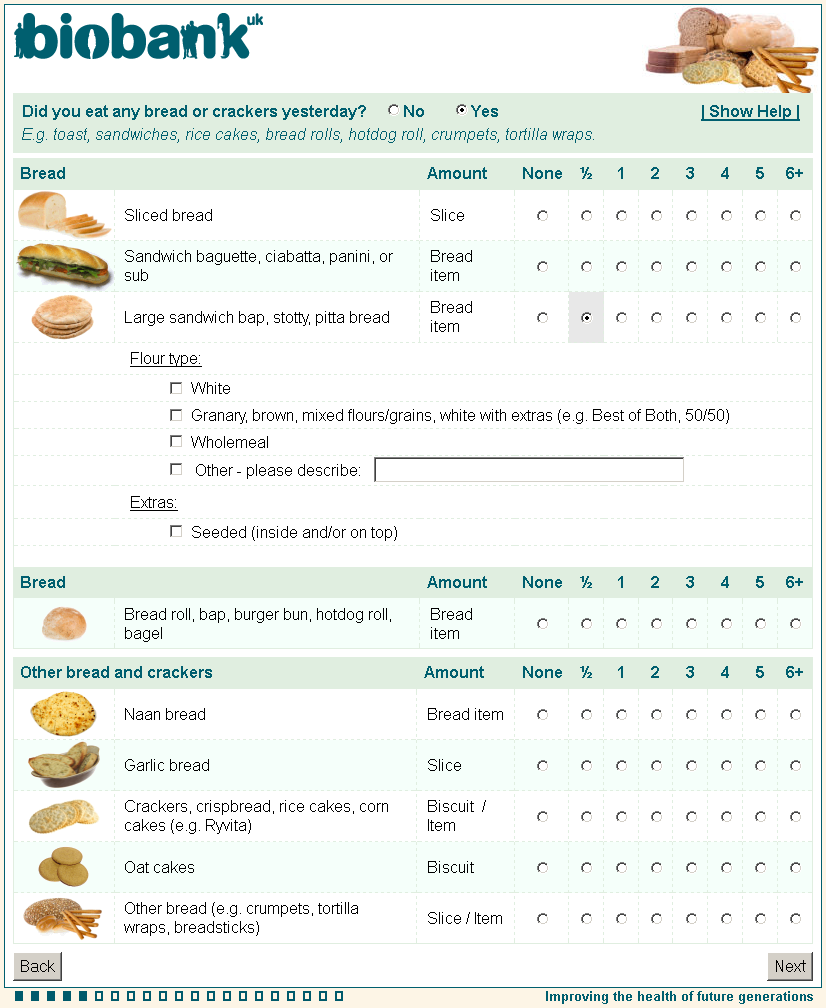The width and height of the screenshot is (826, 1008).
Task: Click the oat cakes picture
Action: pyautogui.click(x=63, y=867)
